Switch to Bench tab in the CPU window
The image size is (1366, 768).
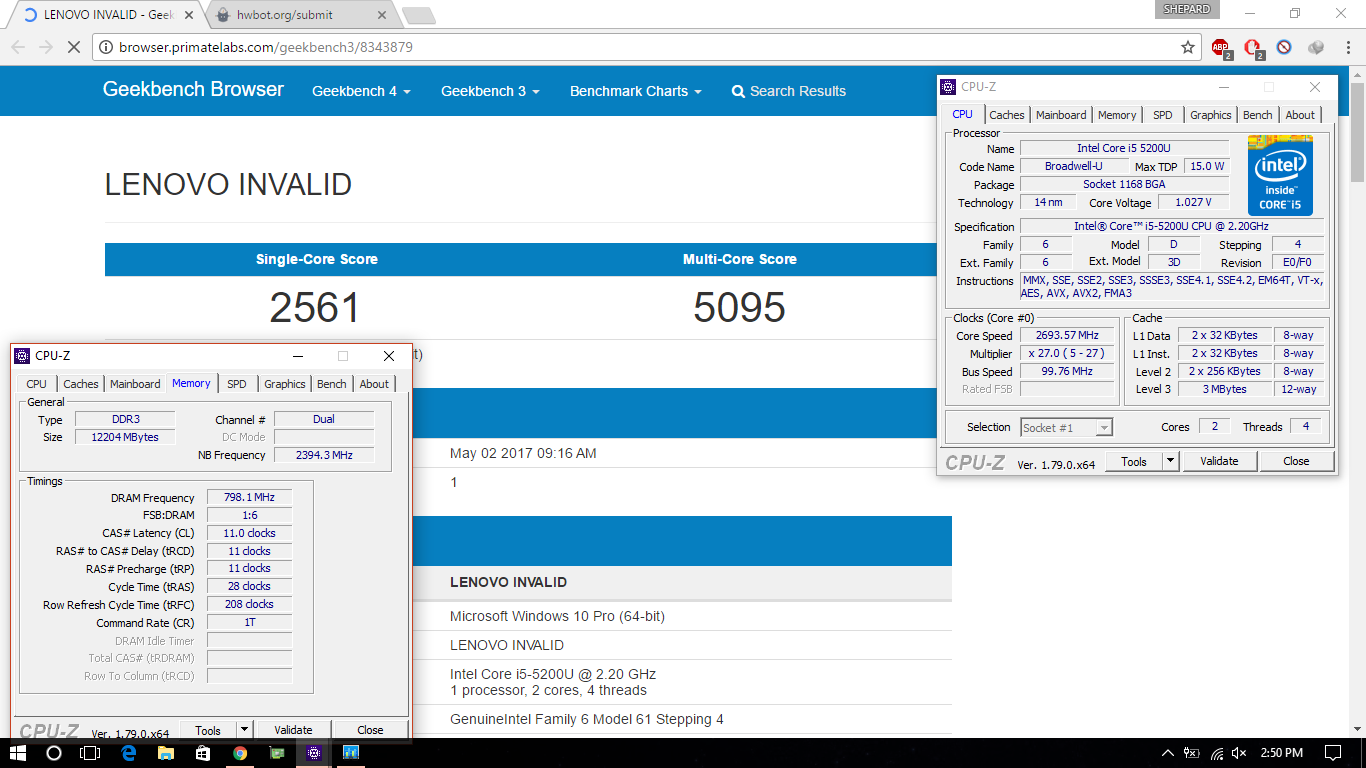[1258, 115]
